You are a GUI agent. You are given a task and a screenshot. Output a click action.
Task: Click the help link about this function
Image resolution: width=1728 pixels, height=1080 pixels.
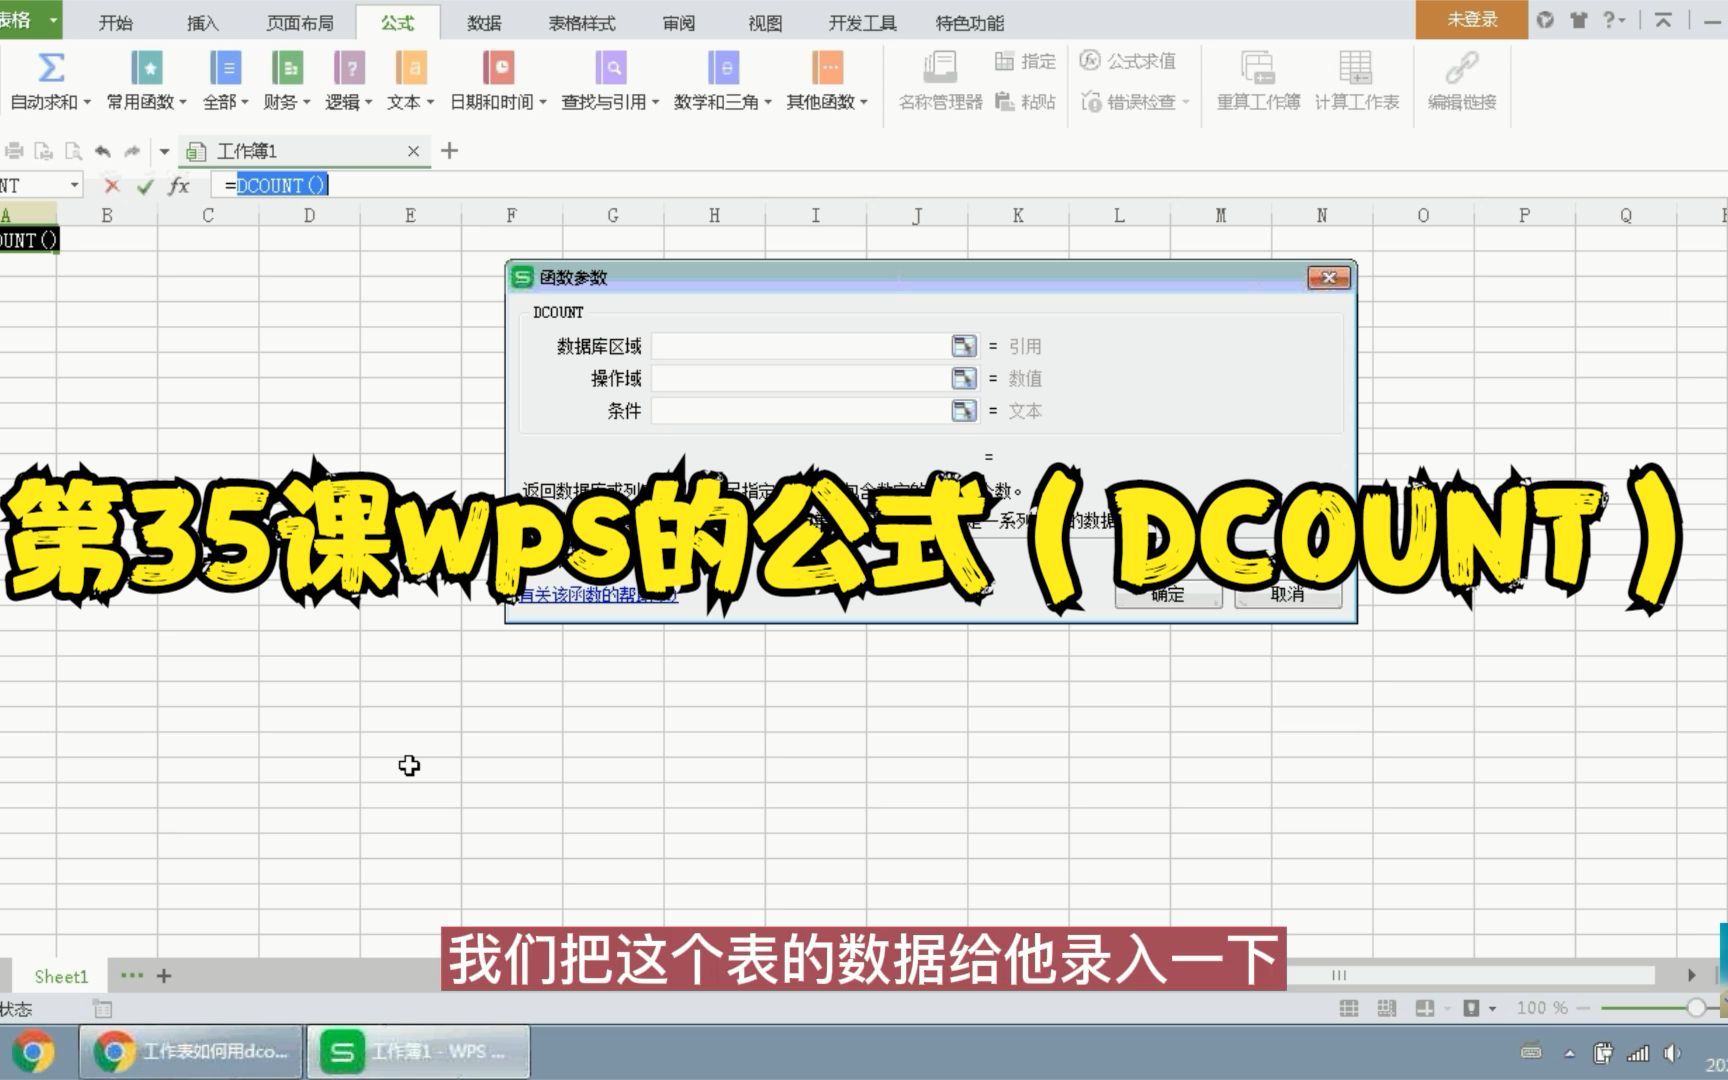coord(598,595)
